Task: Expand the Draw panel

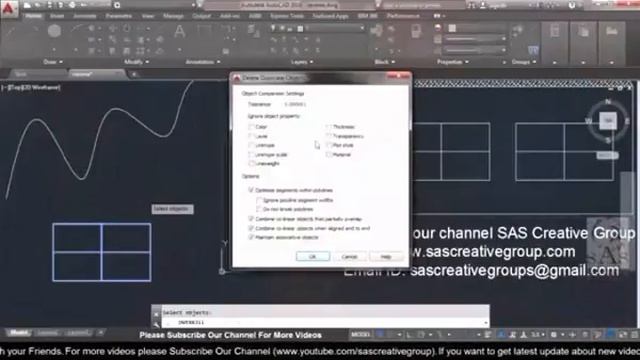Action: (x=53, y=62)
